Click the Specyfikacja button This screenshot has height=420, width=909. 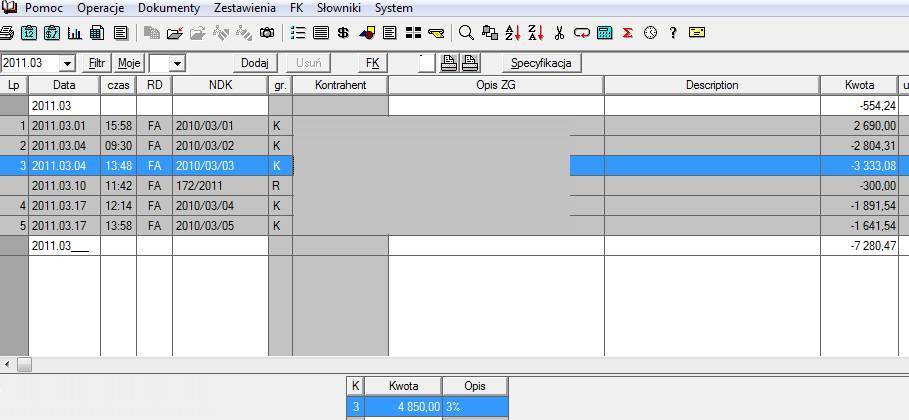coord(540,63)
